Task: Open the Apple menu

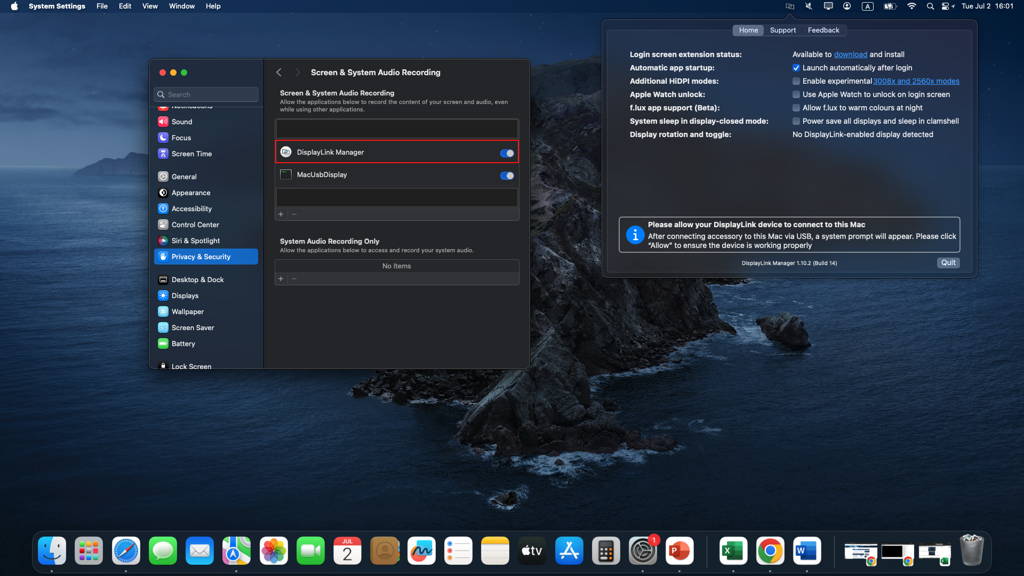Action: pos(14,6)
